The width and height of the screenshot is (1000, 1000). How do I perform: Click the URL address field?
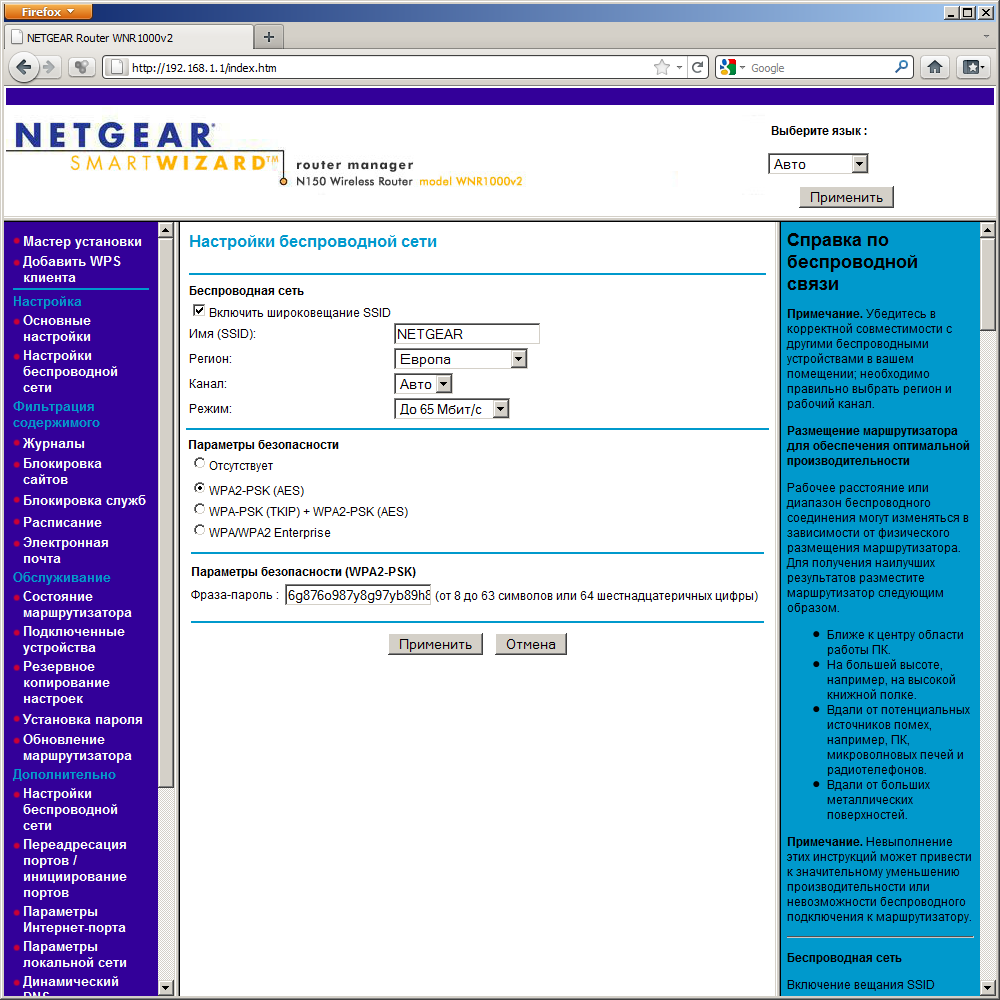389,68
